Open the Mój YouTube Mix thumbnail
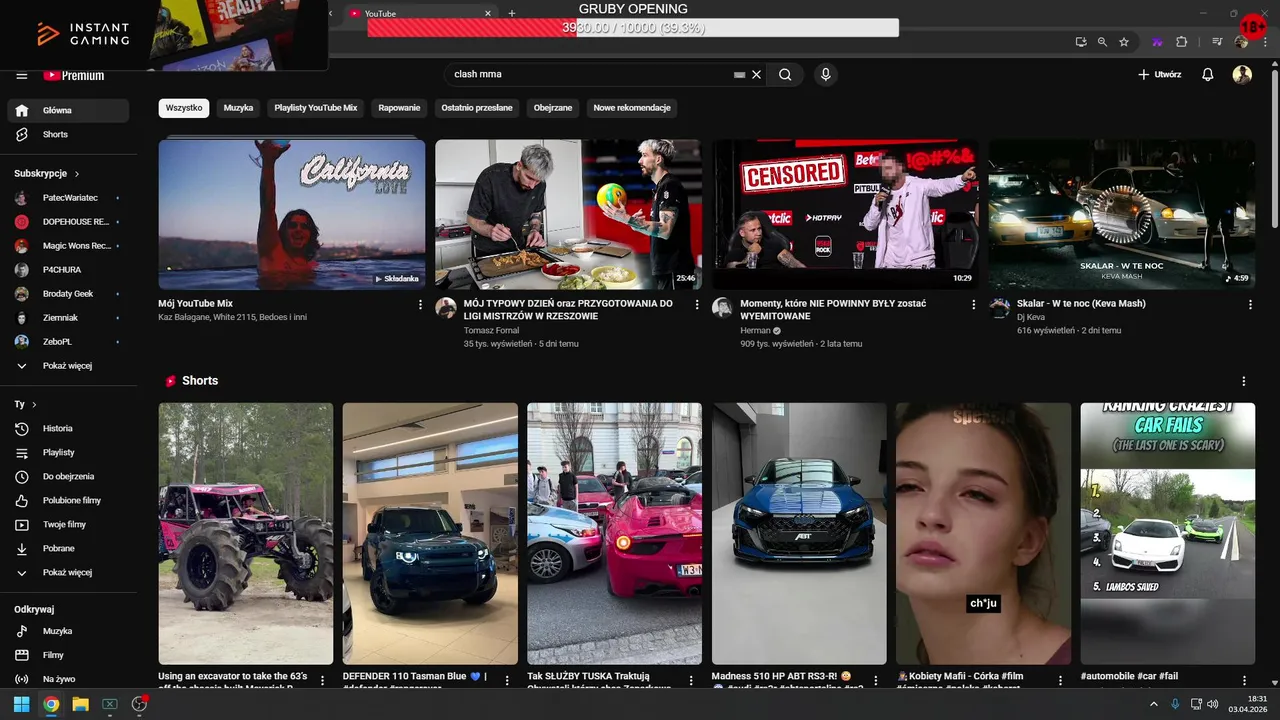Screen dimensions: 1280x720 [x=292, y=214]
